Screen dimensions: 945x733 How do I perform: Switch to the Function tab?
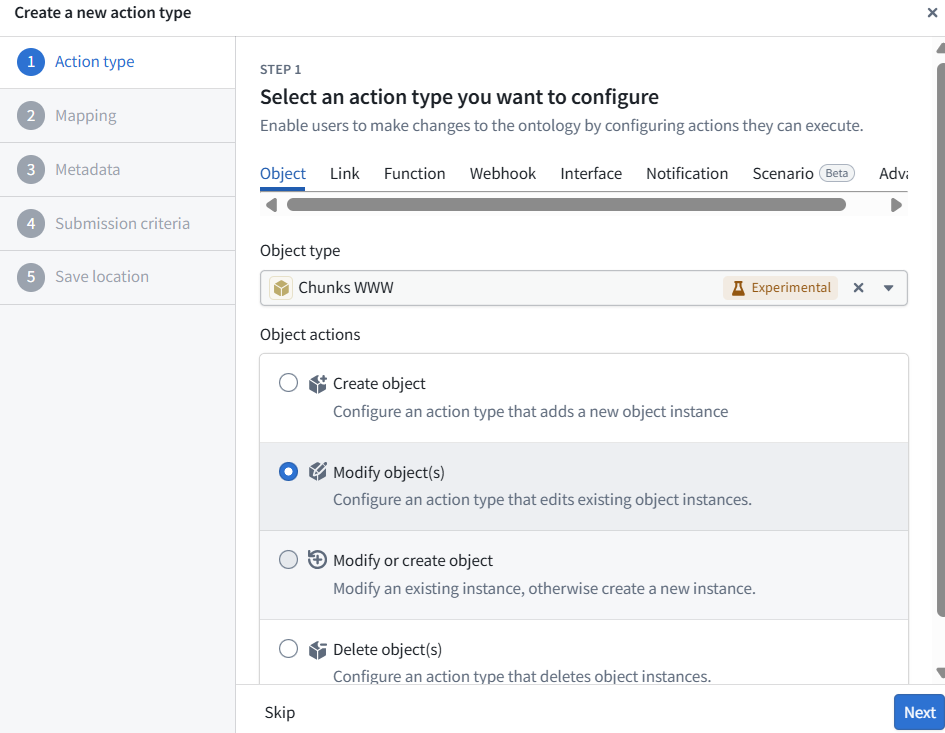(x=415, y=174)
